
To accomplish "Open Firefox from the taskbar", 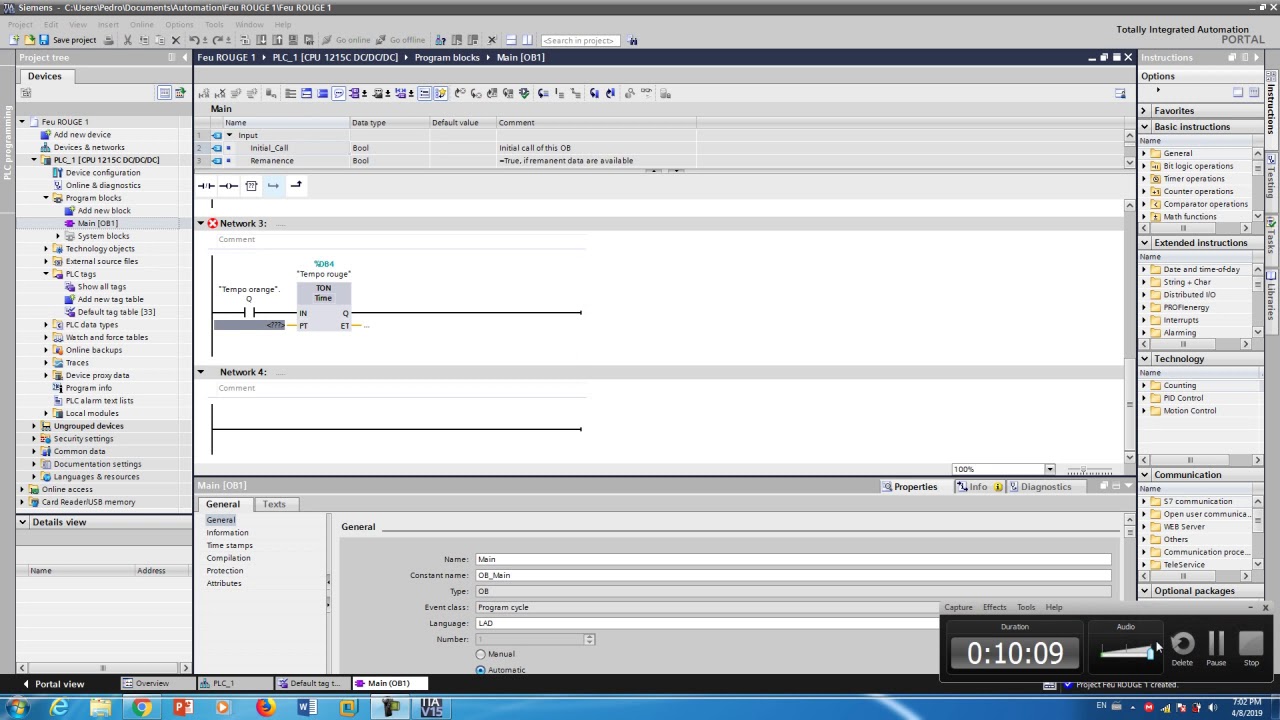I will (x=265, y=708).
